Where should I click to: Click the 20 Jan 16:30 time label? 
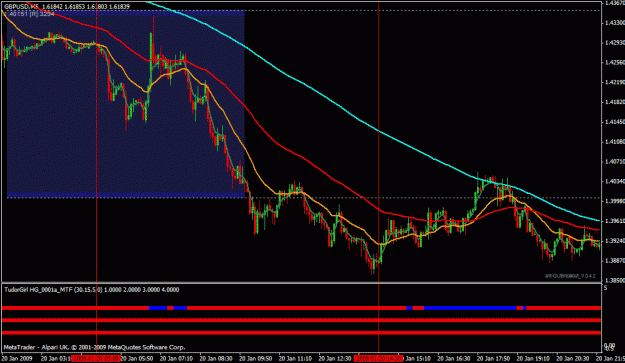coord(454,359)
